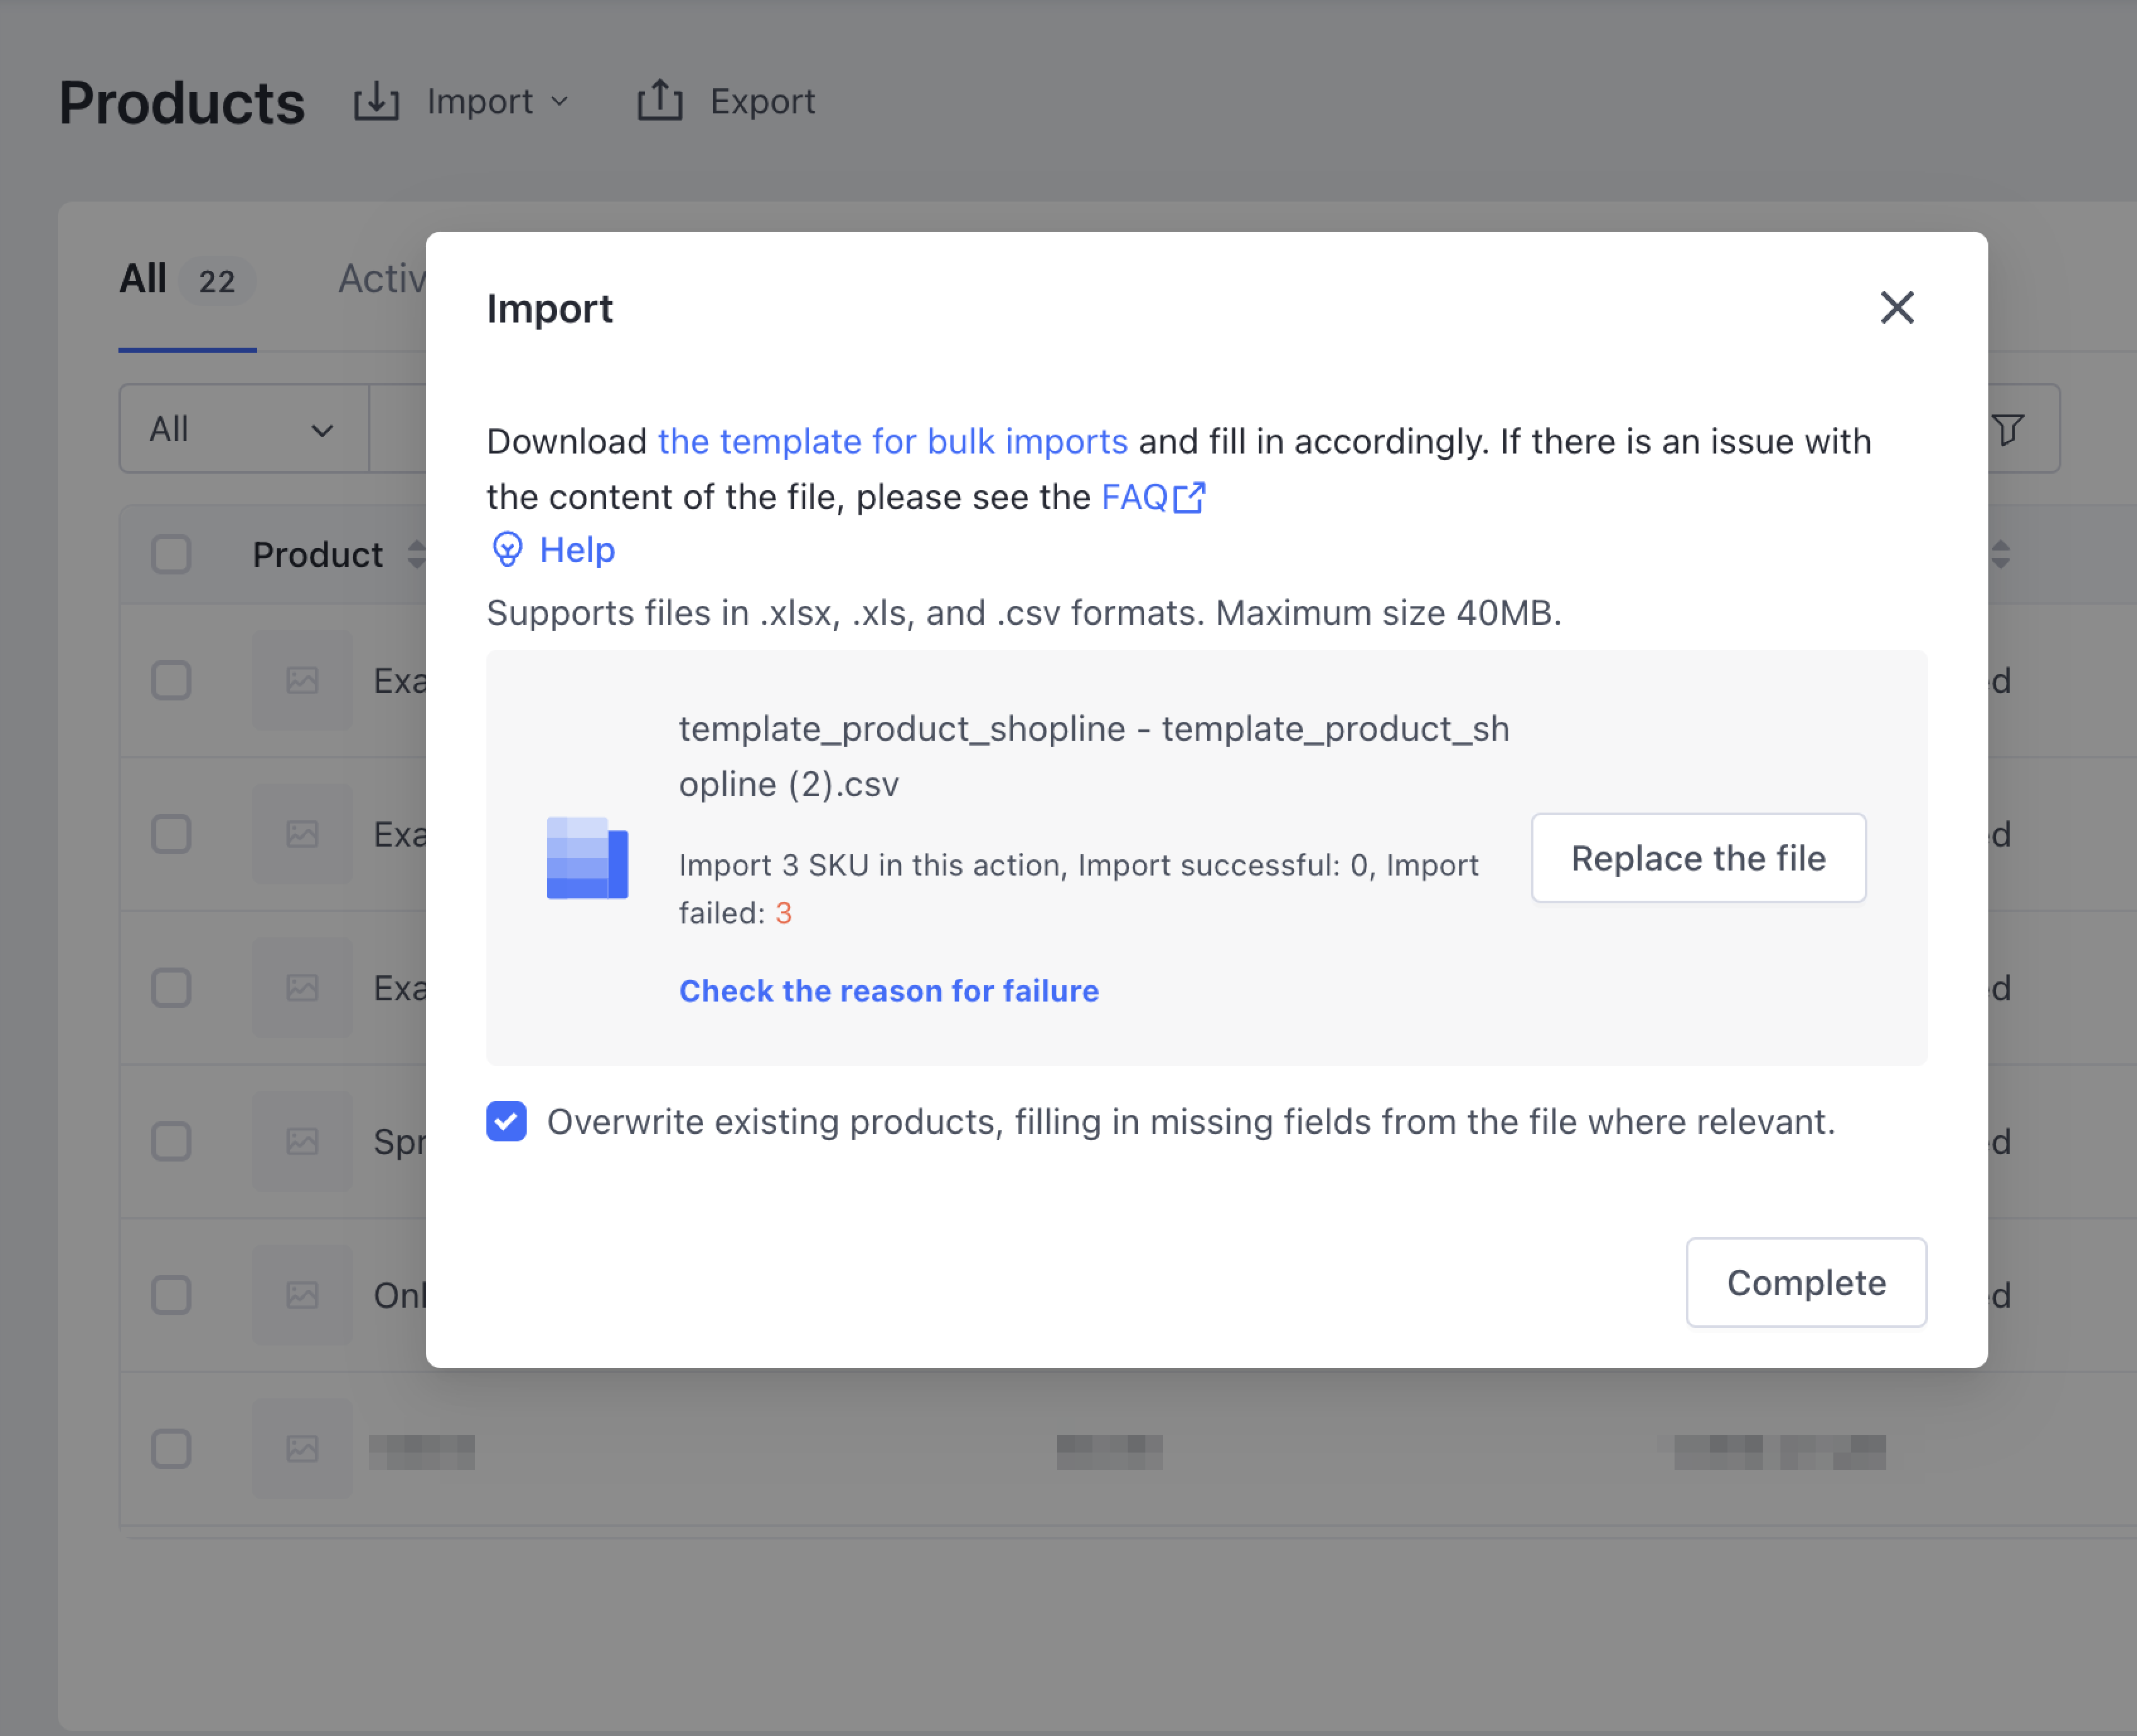Click the FAQ external link icon
This screenshot has height=1736, width=2137.
[x=1189, y=497]
